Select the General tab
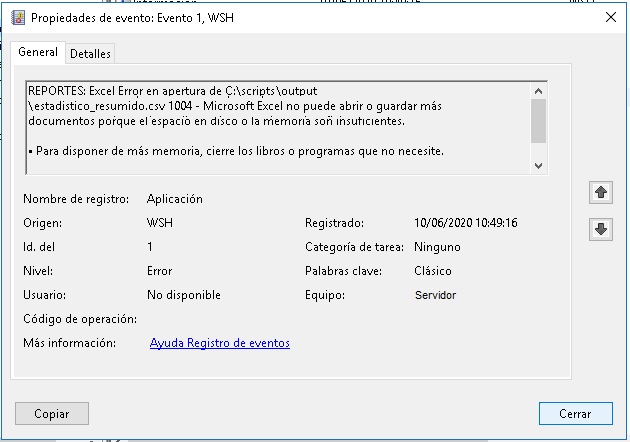This screenshot has width=630, height=442. (x=39, y=52)
